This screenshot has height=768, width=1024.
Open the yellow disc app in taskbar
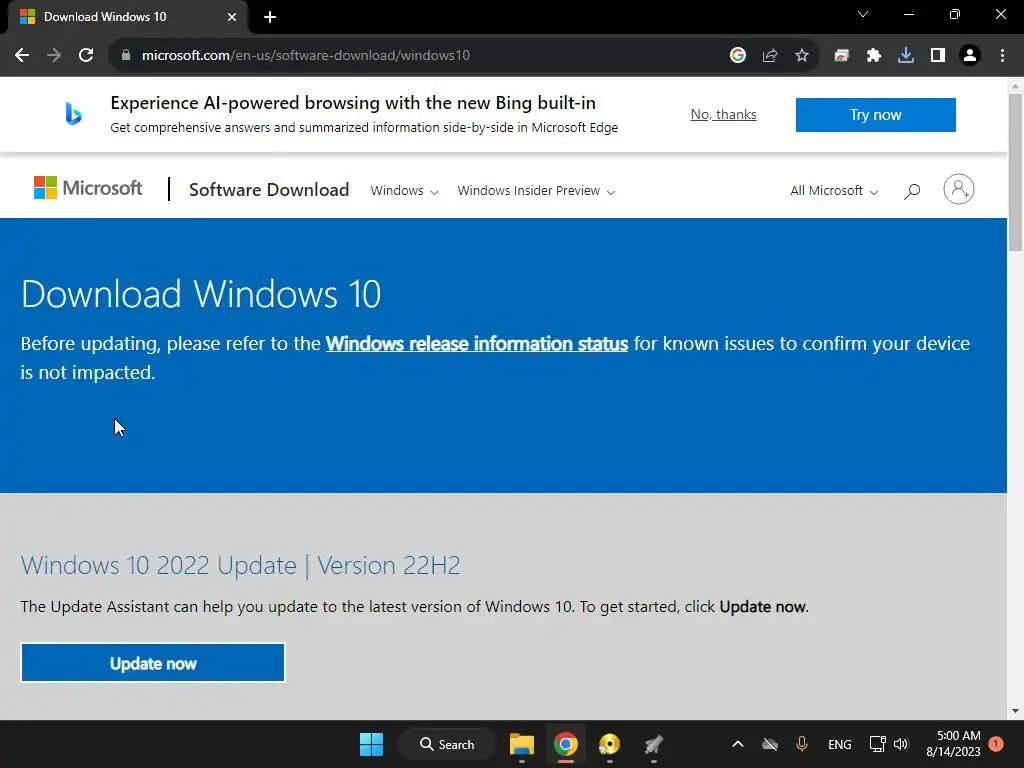click(x=609, y=744)
